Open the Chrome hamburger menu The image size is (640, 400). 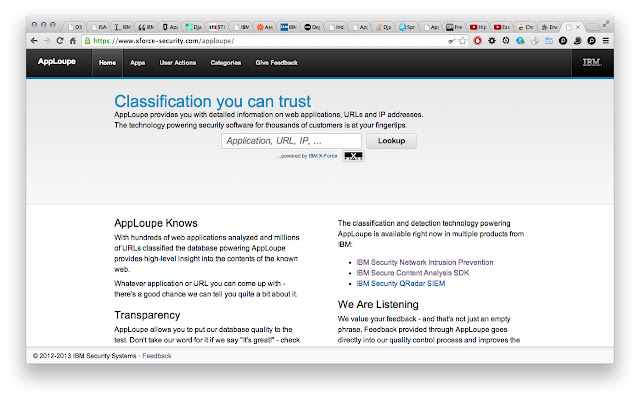pos(606,41)
